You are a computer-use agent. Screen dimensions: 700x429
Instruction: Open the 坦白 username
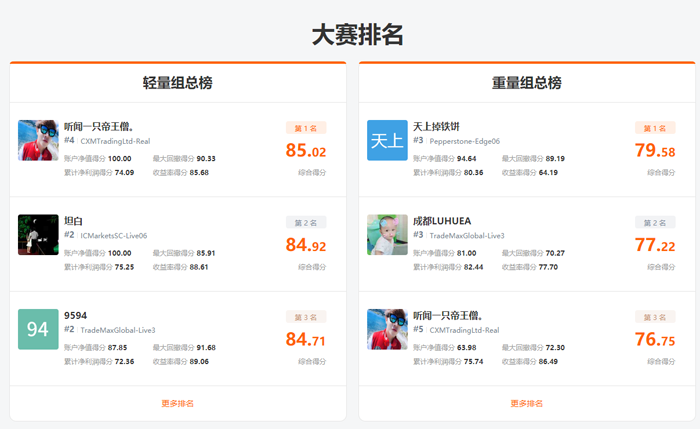[x=73, y=221]
